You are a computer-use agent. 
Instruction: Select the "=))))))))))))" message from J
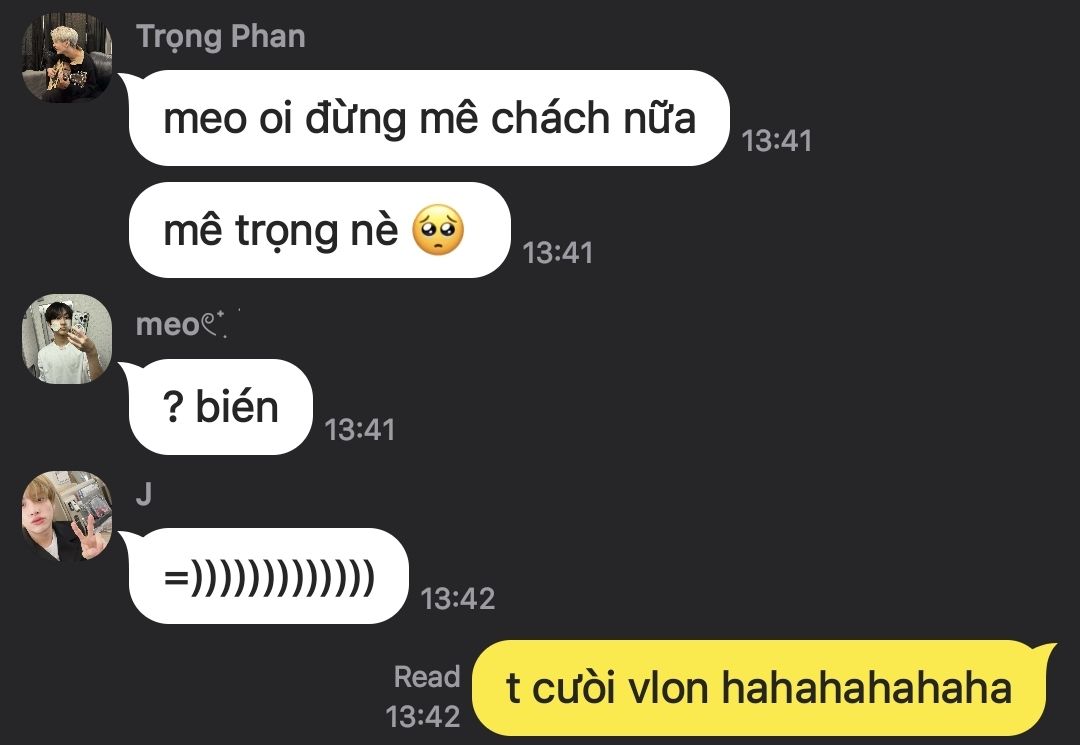tap(269, 576)
